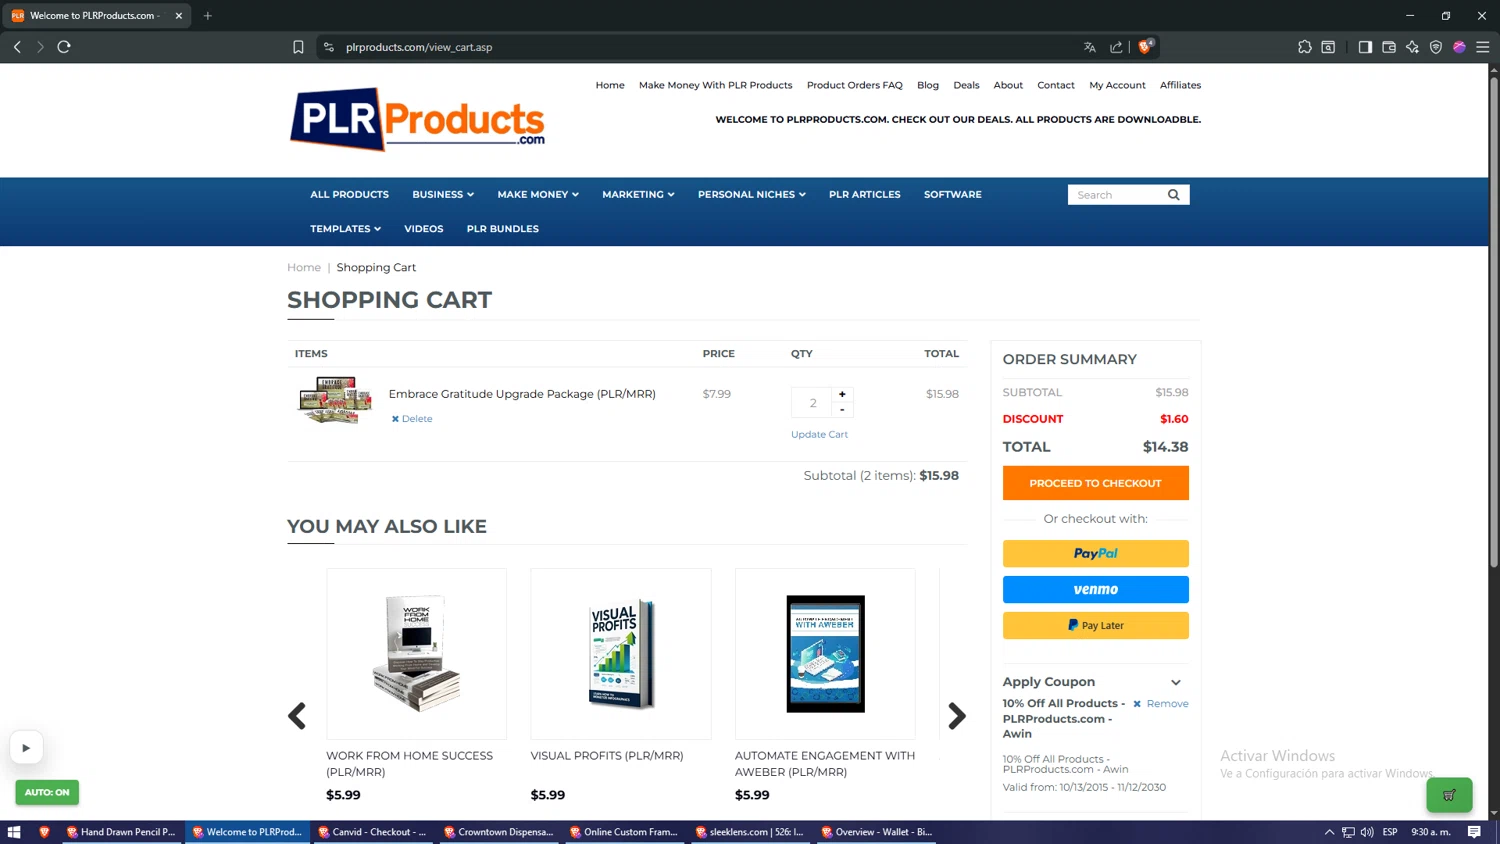Open Embrace Gratitude product thumbnail

pos(335,400)
